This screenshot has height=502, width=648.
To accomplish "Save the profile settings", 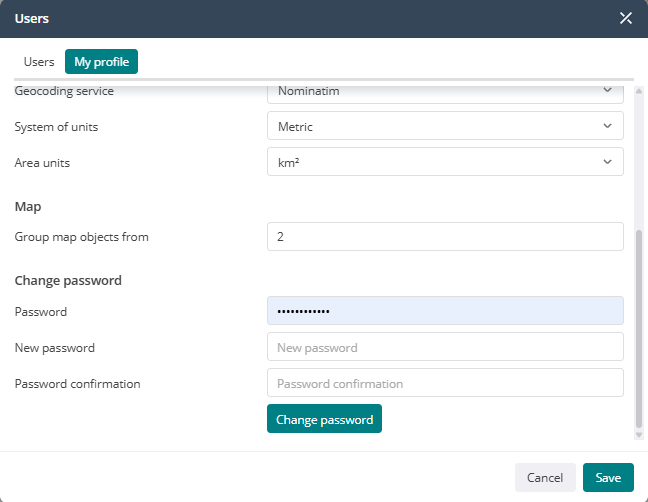I will pos(608,478).
